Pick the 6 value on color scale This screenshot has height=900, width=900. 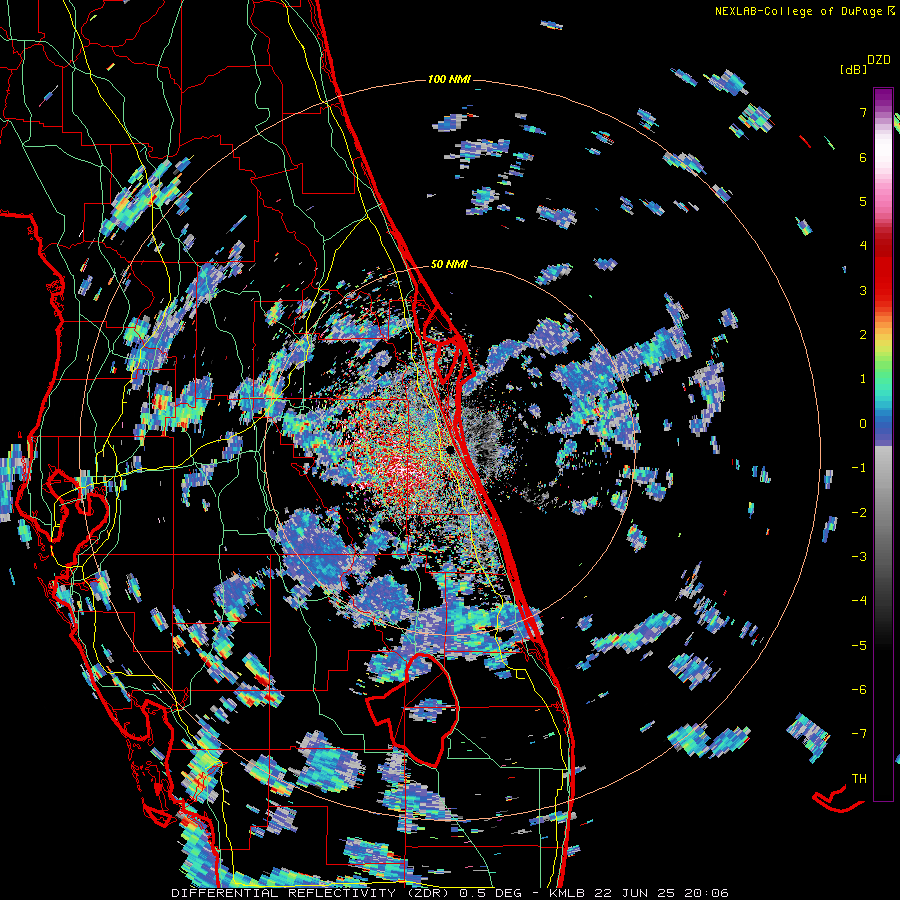pos(863,157)
